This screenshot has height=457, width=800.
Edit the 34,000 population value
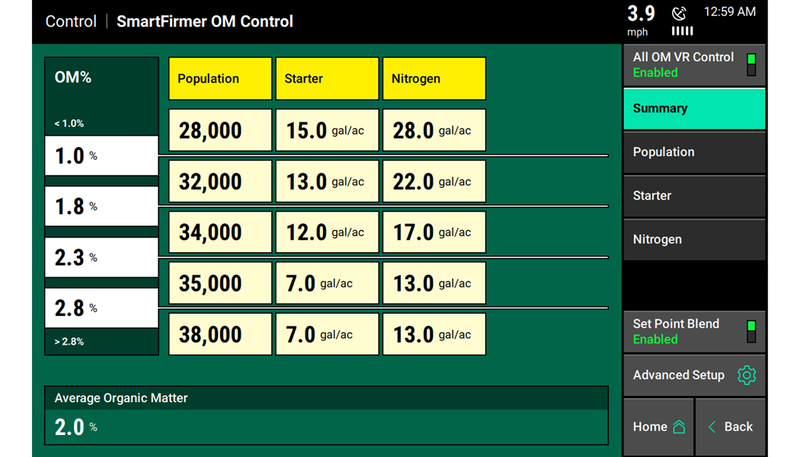tap(220, 232)
